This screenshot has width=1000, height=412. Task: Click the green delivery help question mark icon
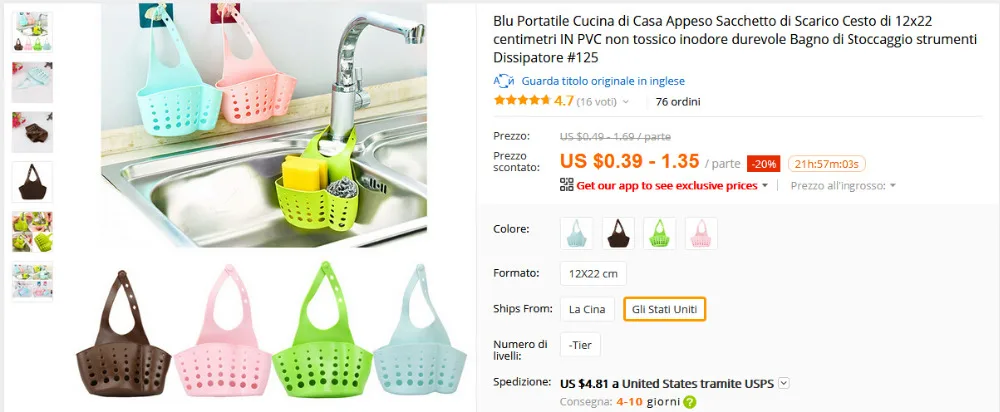pos(689,402)
